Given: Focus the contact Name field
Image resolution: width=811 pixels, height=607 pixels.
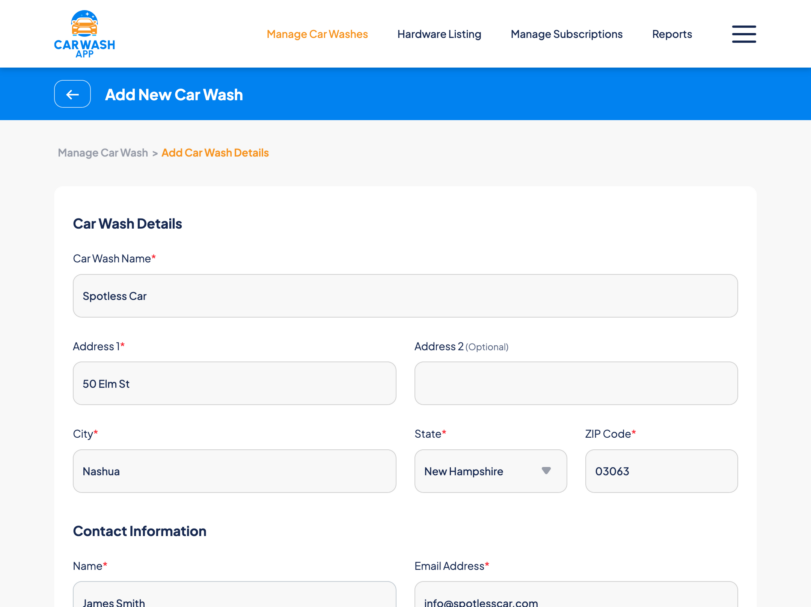Looking at the screenshot, I should (234, 597).
